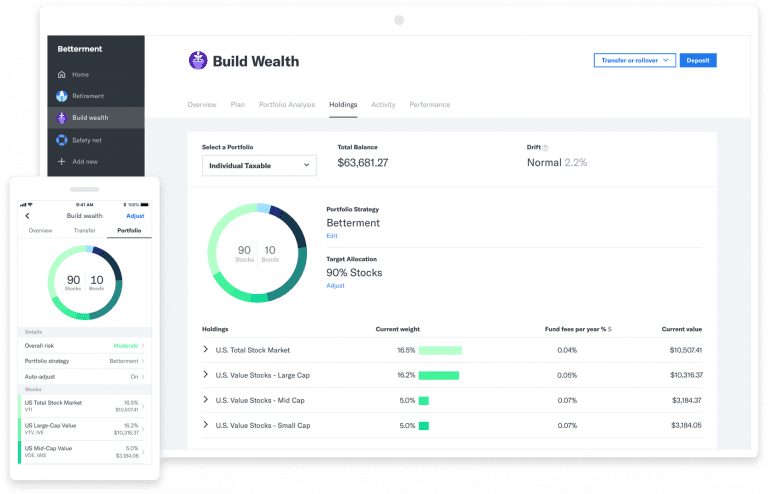This screenshot has height=494, width=768.
Task: Click the Retirement goal icon in sidebar
Action: click(62, 96)
